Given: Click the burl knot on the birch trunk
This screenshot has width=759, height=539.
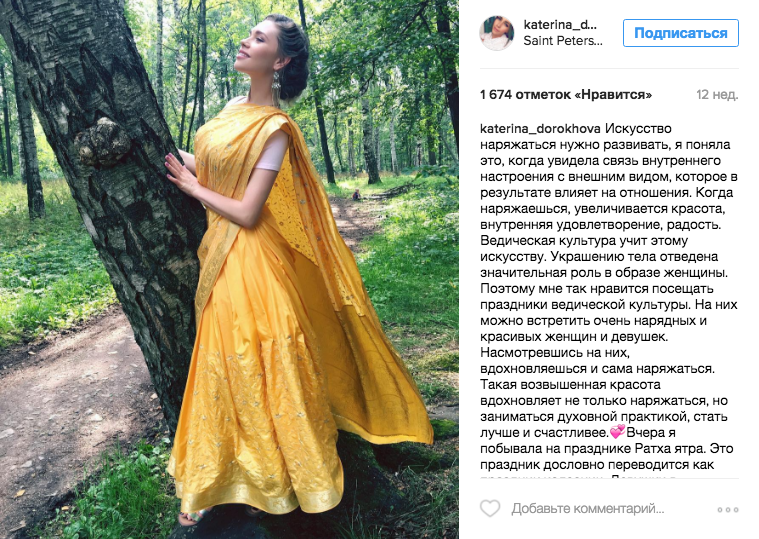Looking at the screenshot, I should coord(103,141).
